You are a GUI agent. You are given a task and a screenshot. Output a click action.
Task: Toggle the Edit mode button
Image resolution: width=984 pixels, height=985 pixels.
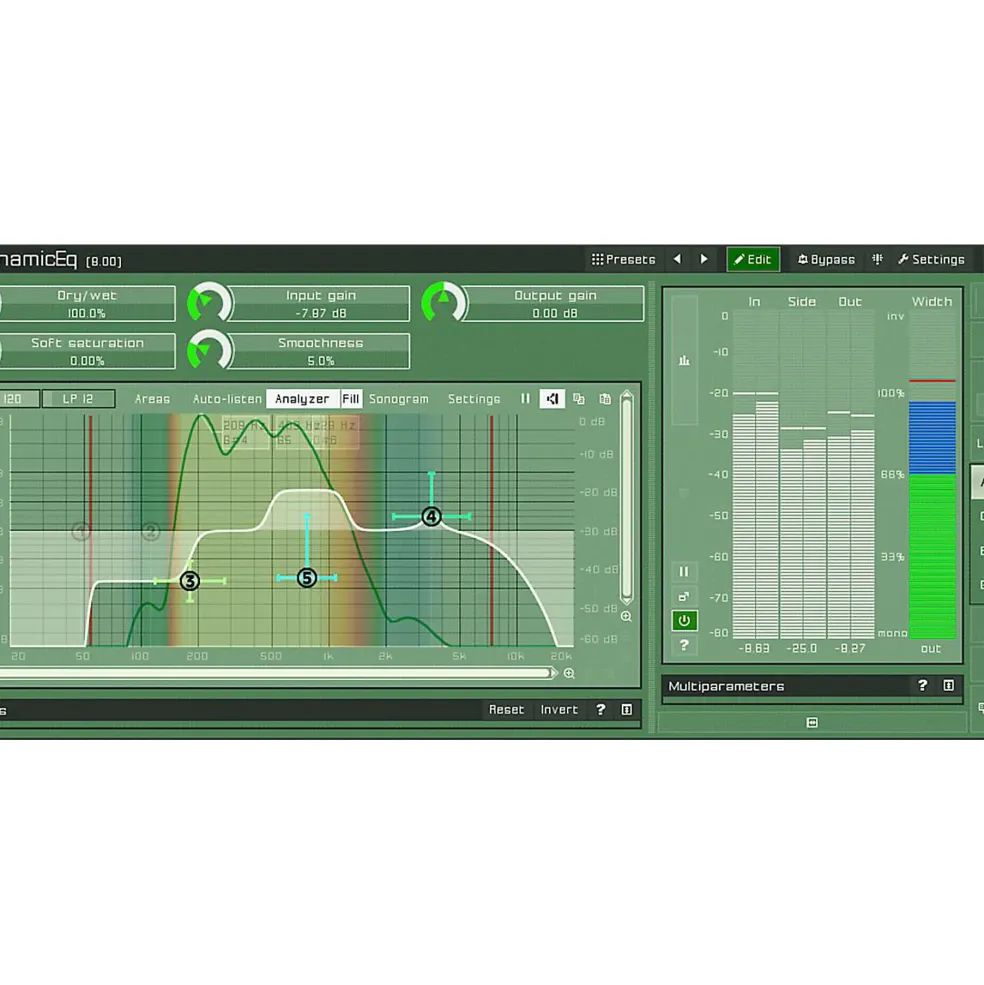(x=753, y=259)
